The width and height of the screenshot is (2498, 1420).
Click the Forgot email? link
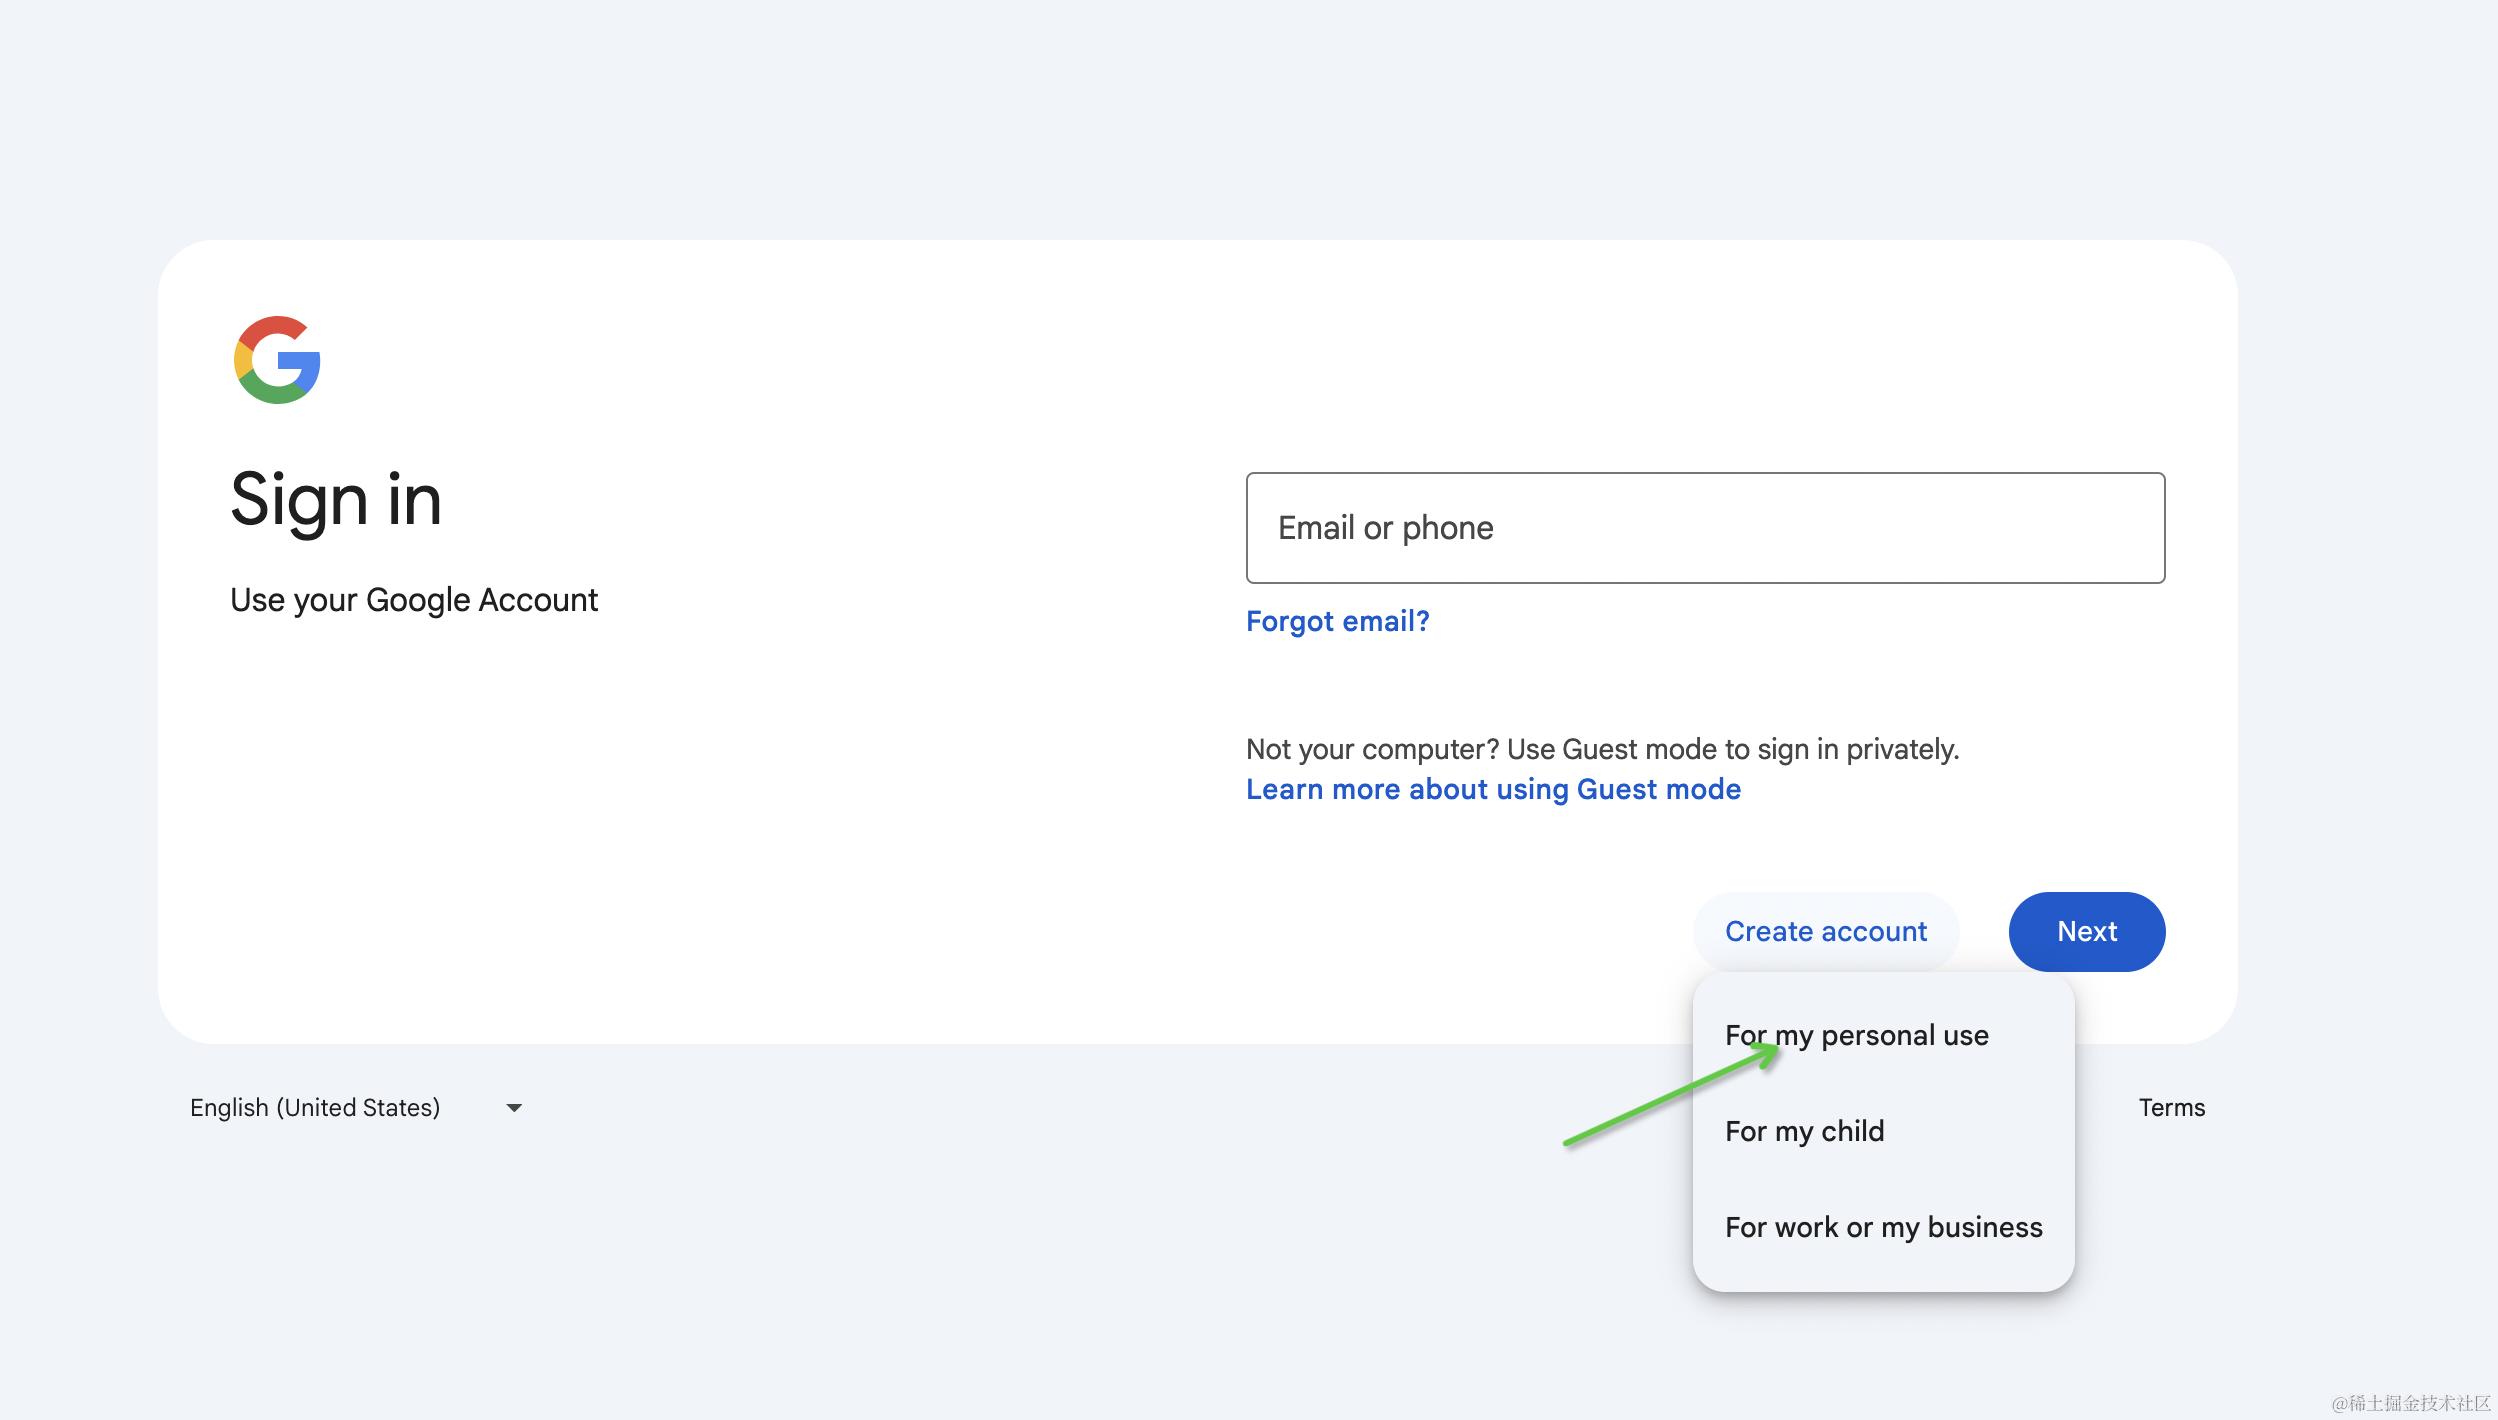pyautogui.click(x=1337, y=621)
